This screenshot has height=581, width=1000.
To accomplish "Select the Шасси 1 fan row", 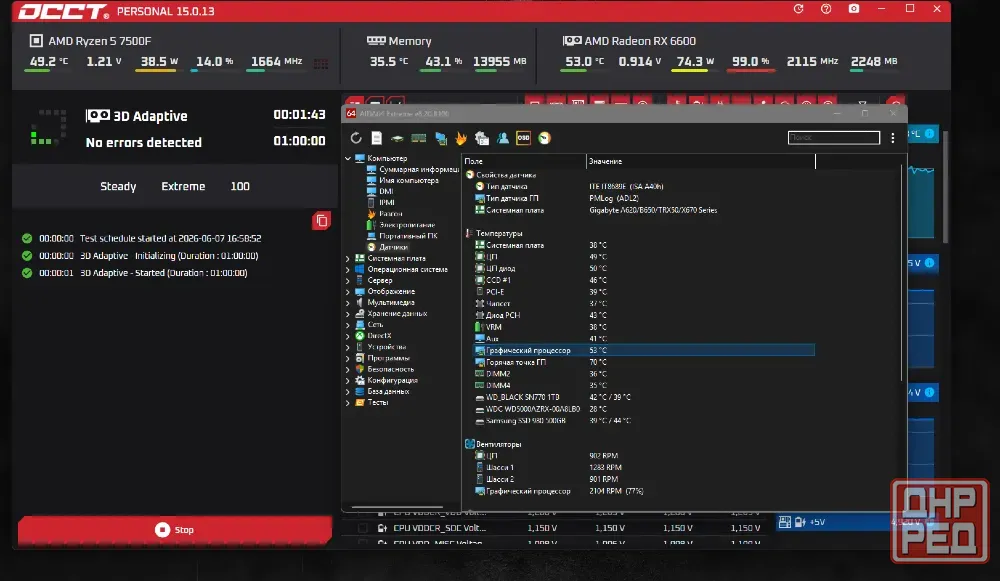I will 643,467.
